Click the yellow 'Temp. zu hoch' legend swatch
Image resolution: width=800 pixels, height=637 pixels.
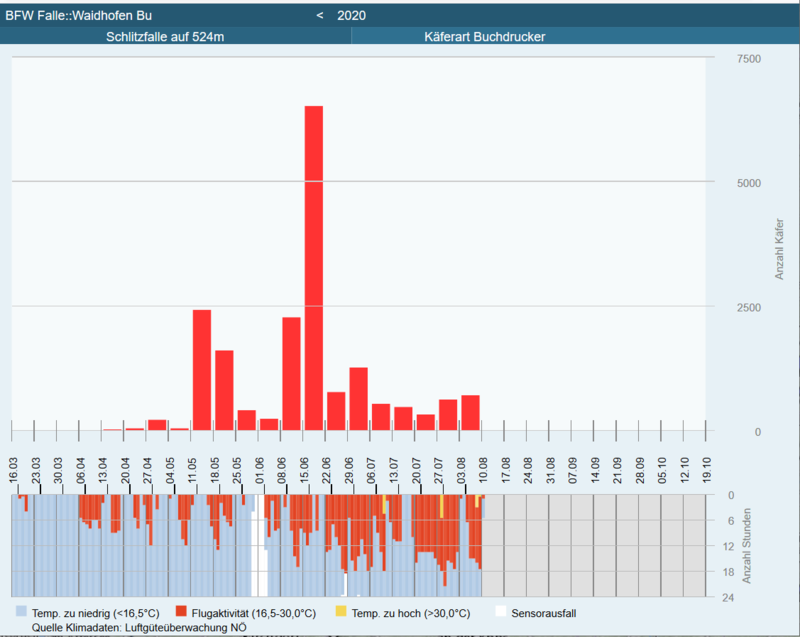pos(340,612)
